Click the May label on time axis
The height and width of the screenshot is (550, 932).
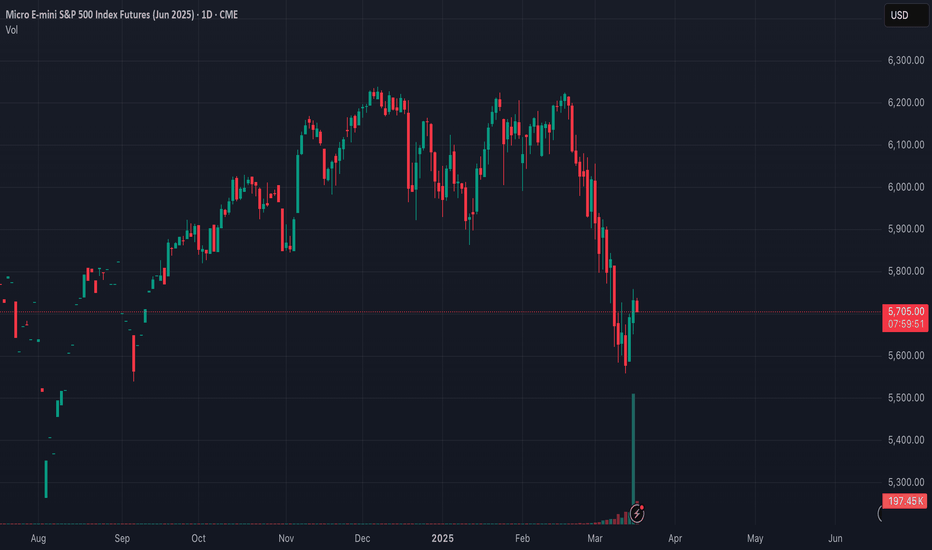click(755, 538)
